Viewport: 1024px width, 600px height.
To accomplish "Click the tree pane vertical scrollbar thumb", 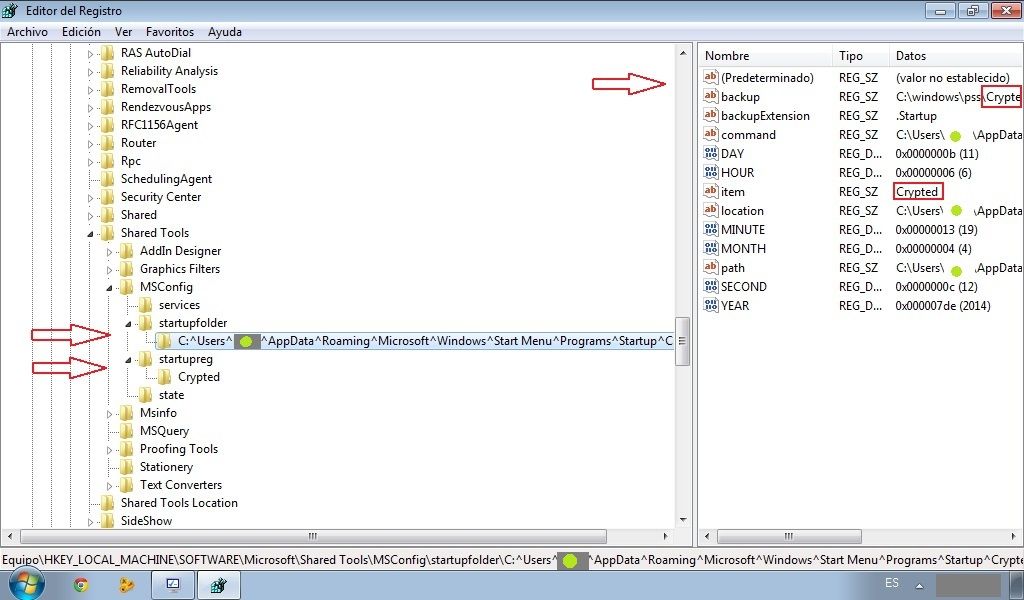I will [682, 341].
